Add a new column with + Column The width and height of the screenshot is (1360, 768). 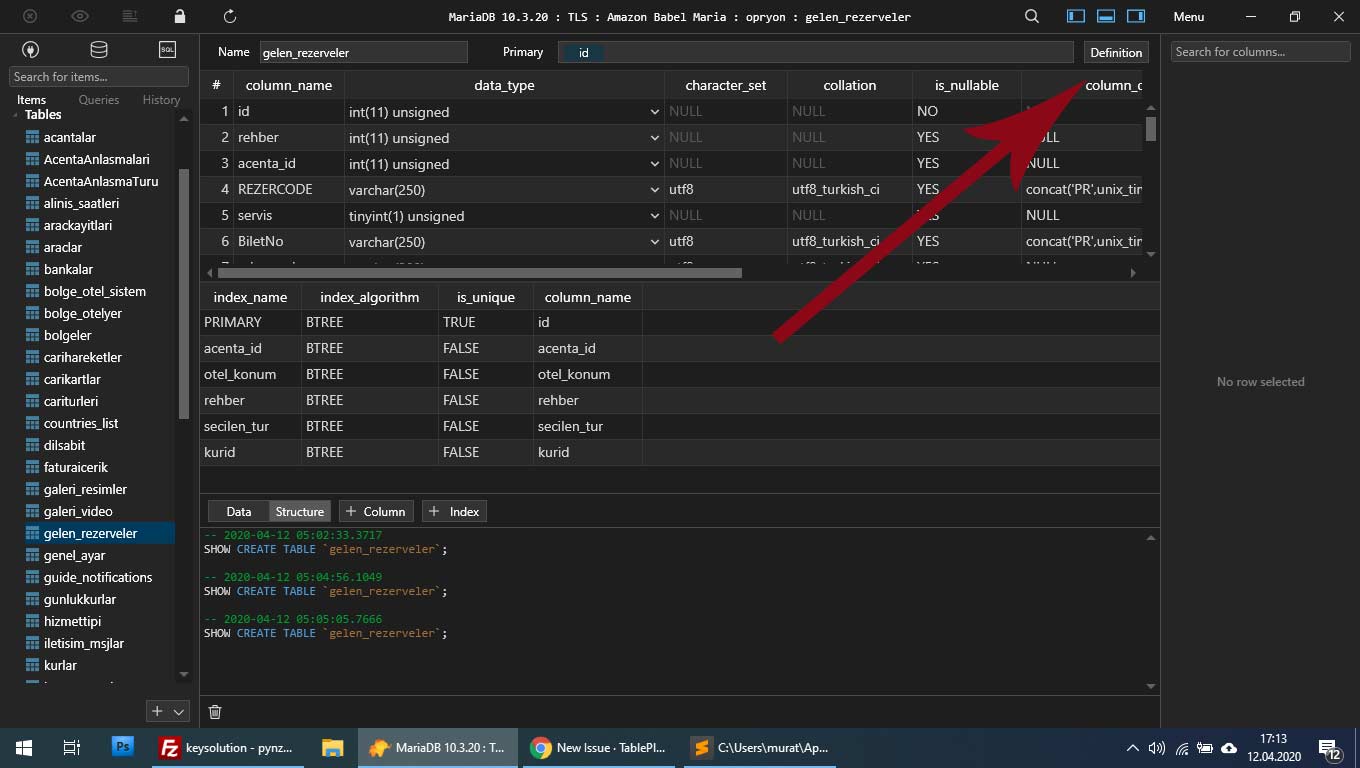pos(376,511)
